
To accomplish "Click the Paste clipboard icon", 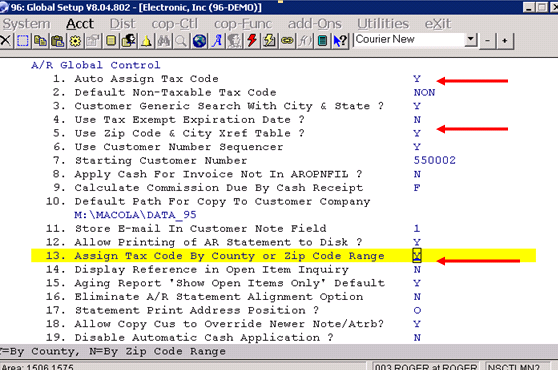I will coord(57,41).
